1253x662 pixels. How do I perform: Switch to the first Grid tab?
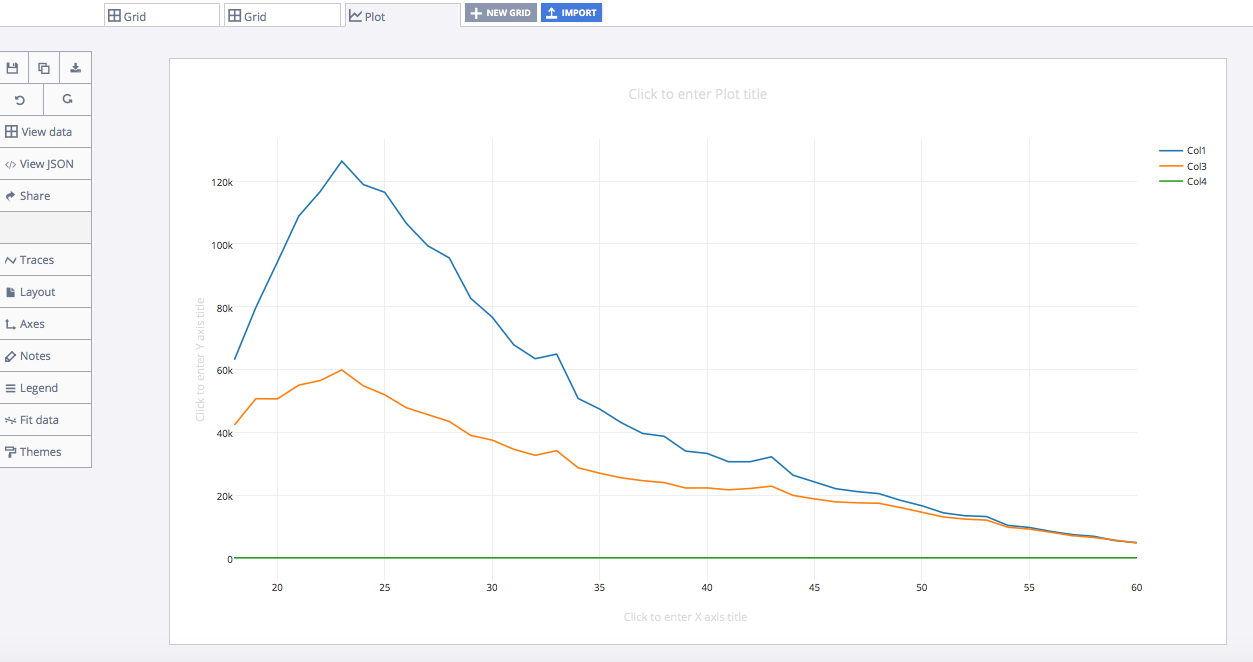161,16
